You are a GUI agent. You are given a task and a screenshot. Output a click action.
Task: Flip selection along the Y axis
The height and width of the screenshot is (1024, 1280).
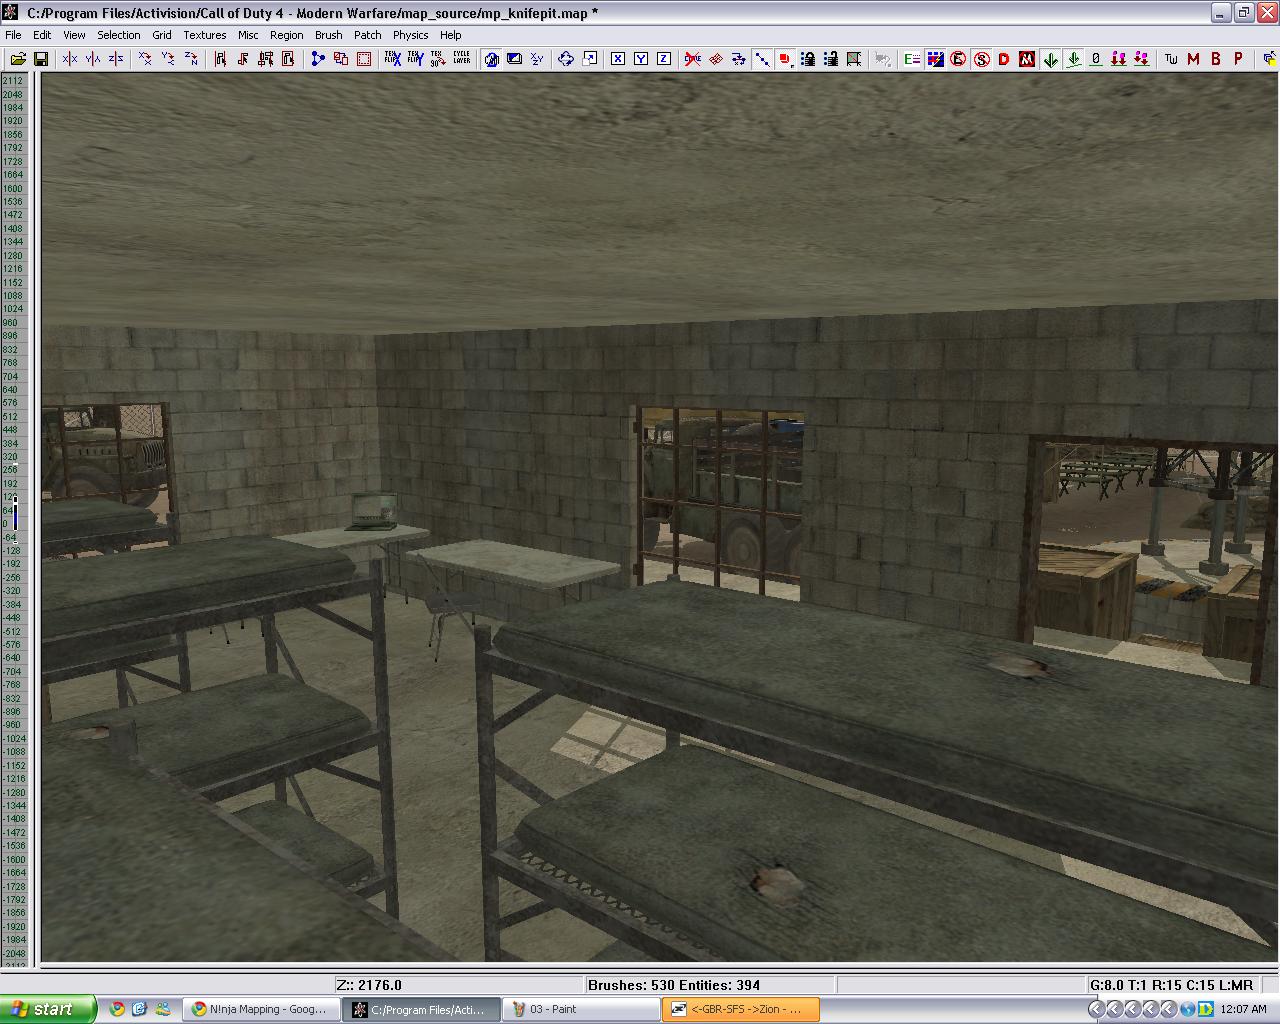point(93,59)
